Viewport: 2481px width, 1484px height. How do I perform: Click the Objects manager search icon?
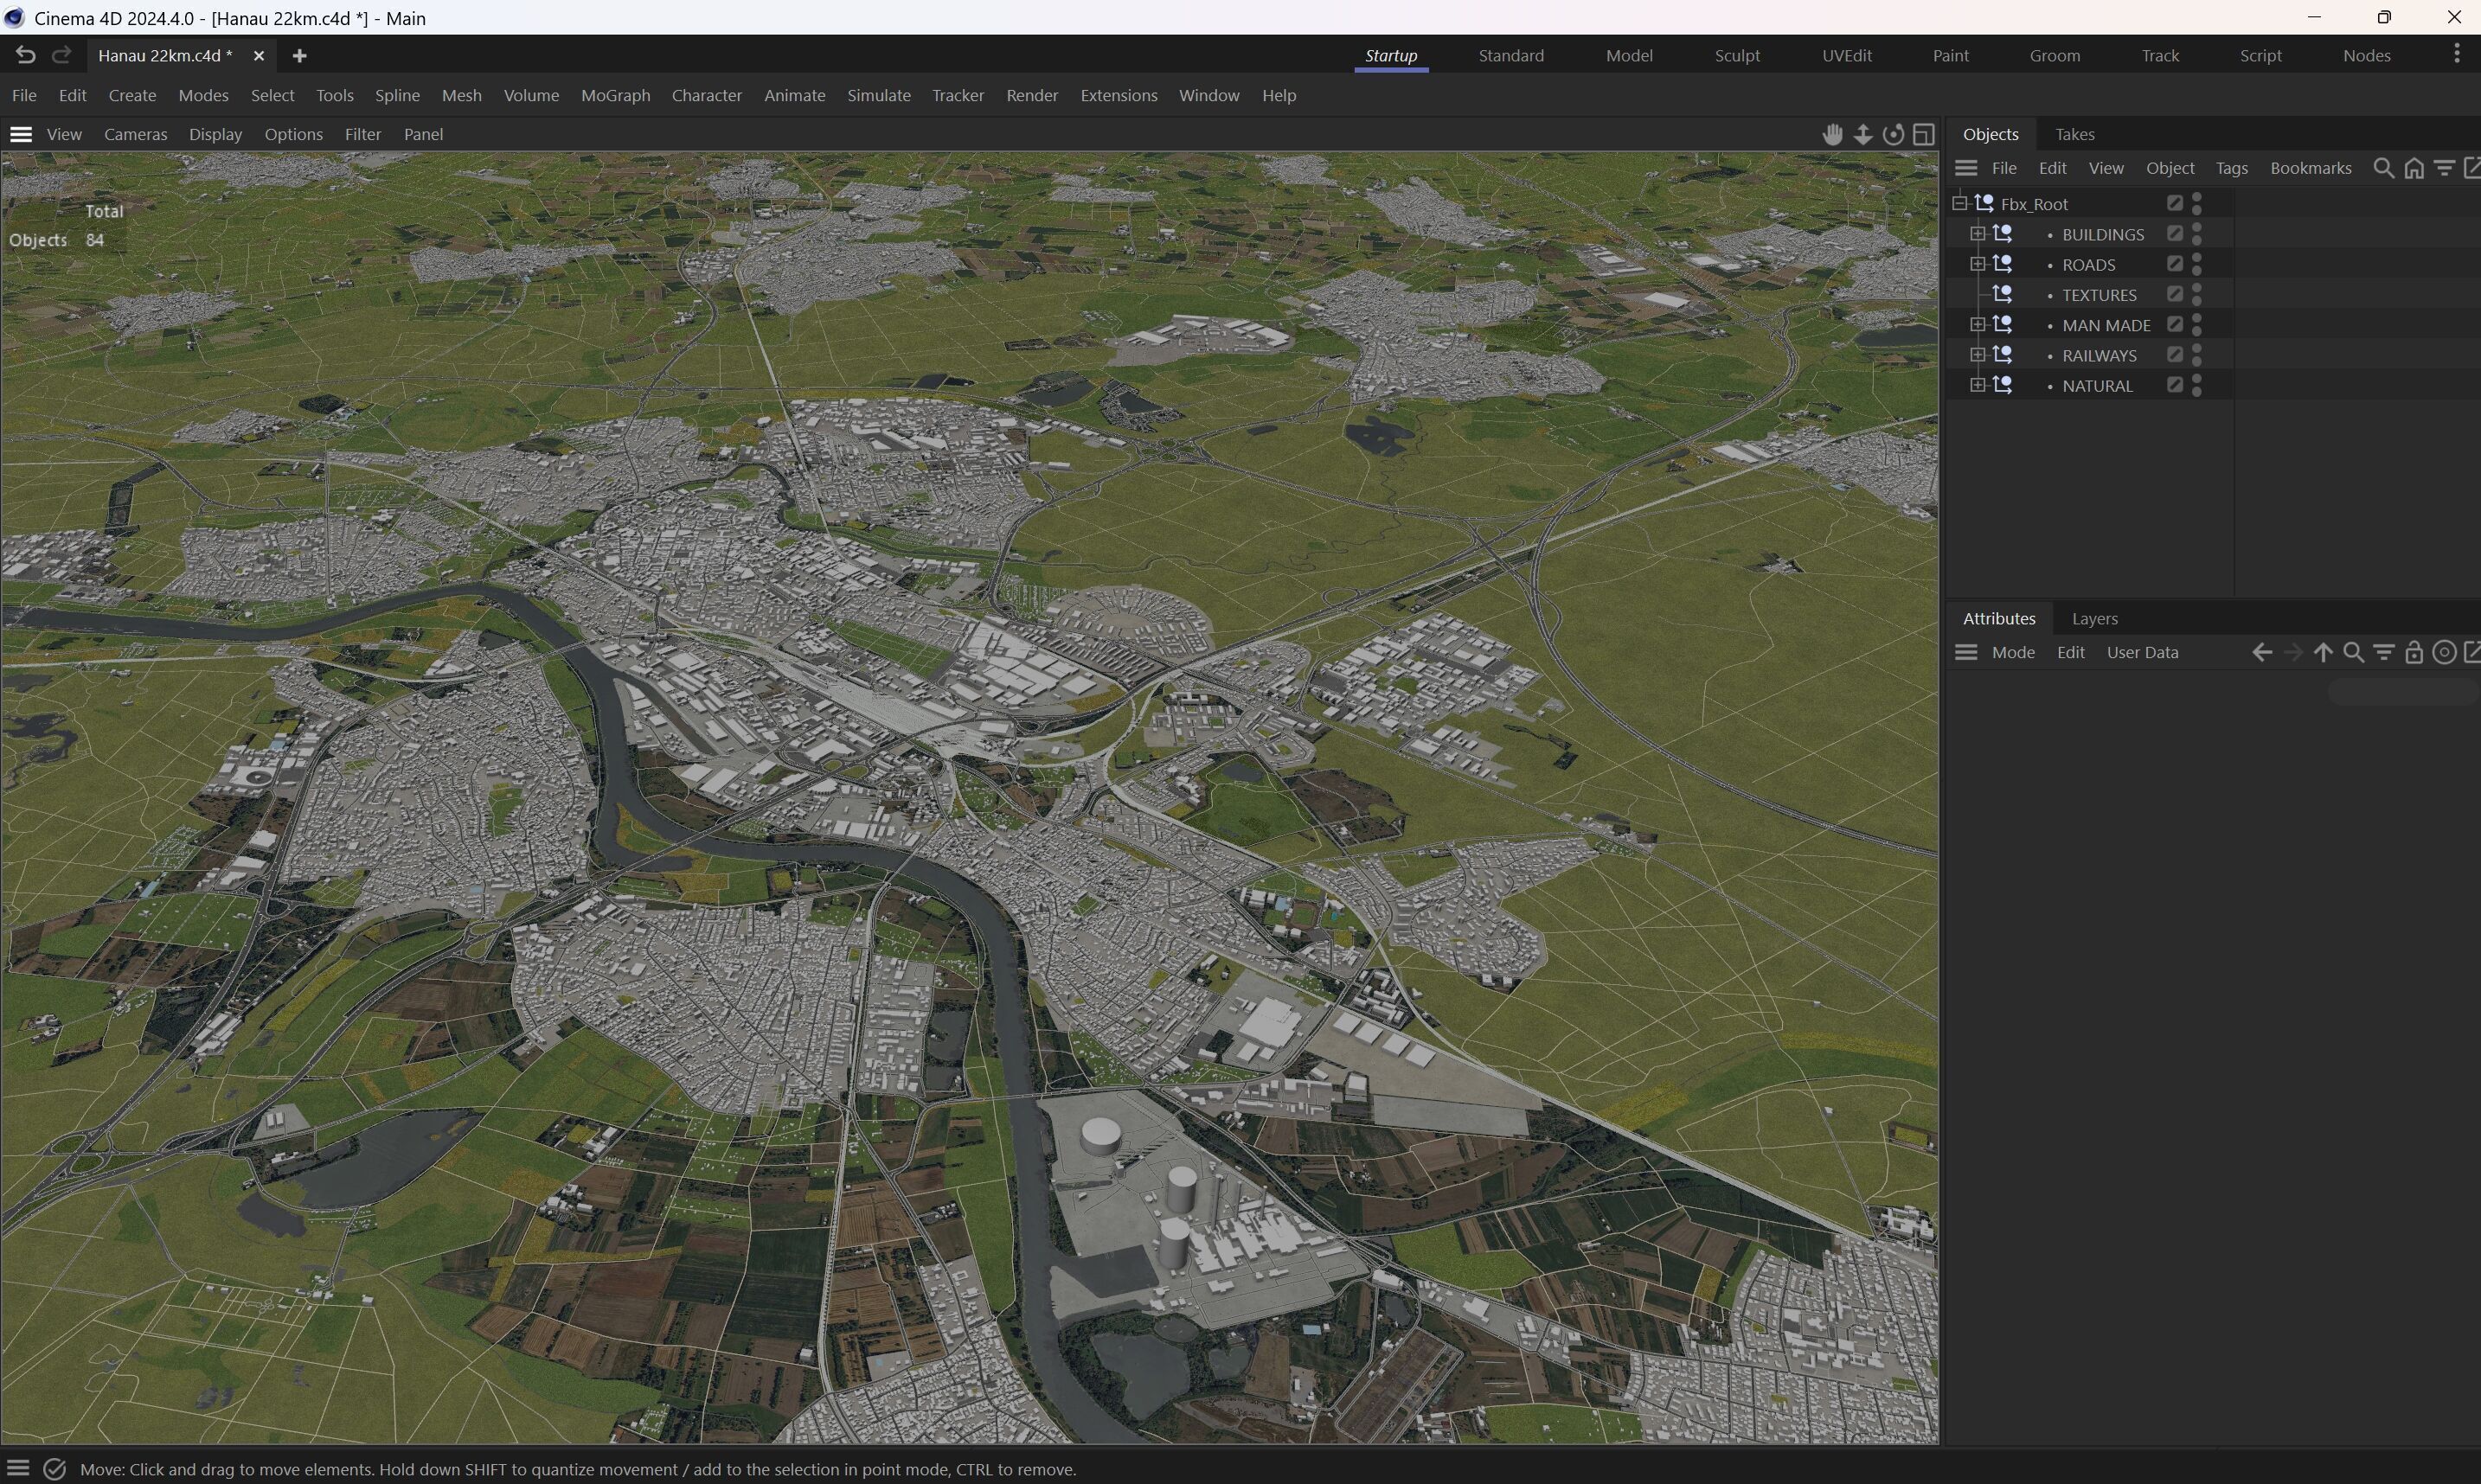click(x=2384, y=168)
